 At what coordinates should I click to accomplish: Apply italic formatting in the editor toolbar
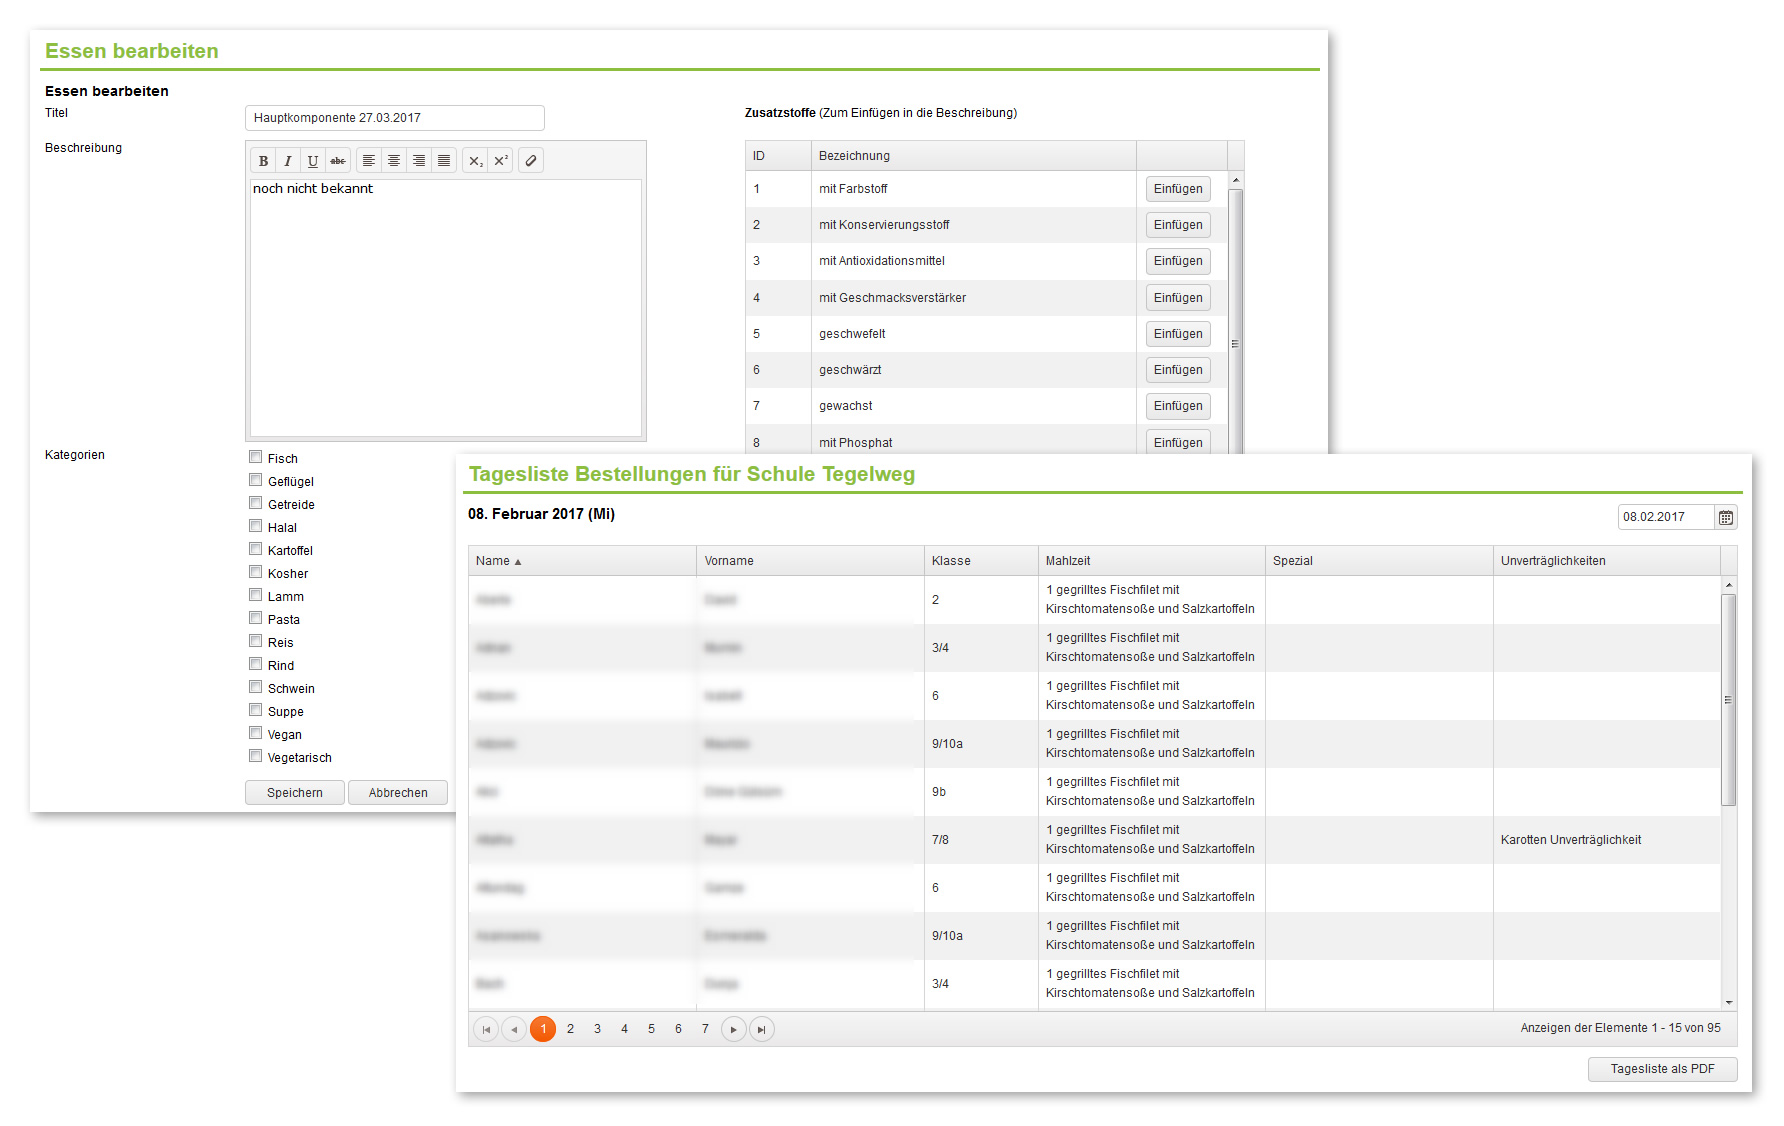[288, 161]
